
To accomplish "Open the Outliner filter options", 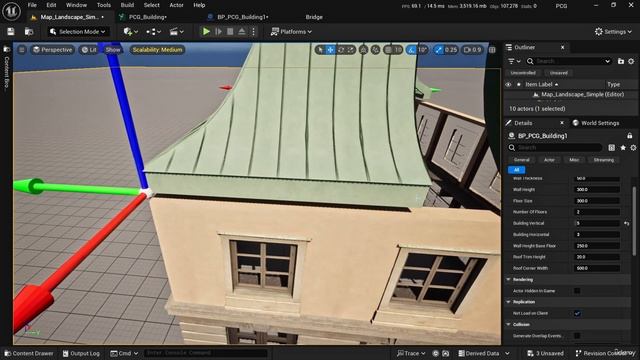I will (514, 61).
